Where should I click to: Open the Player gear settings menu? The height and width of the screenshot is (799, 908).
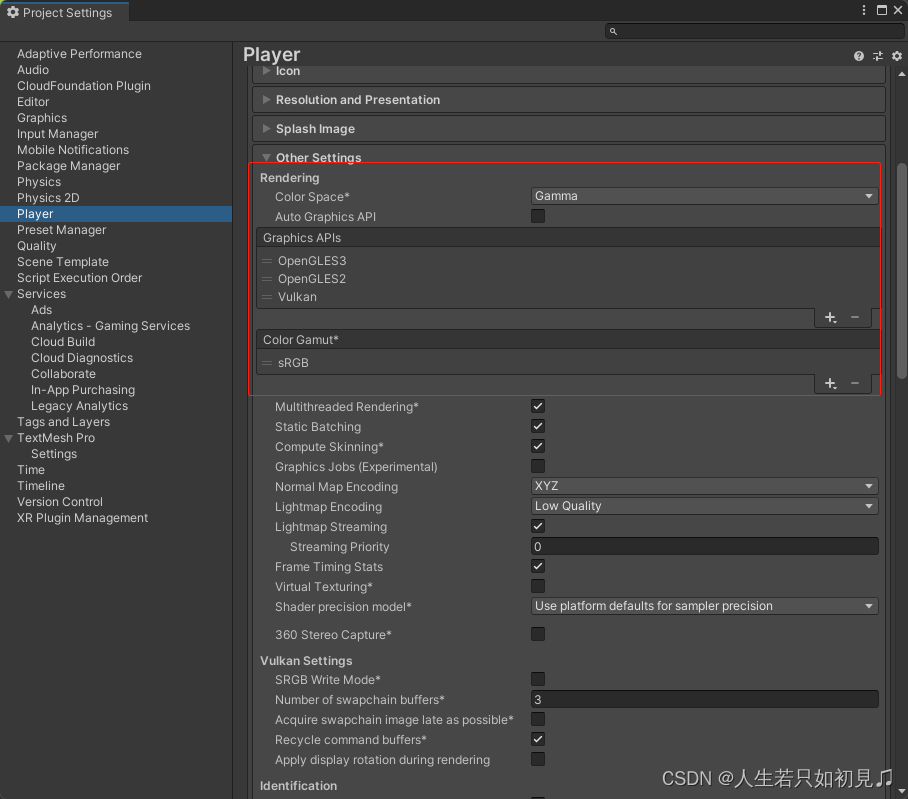[895, 56]
